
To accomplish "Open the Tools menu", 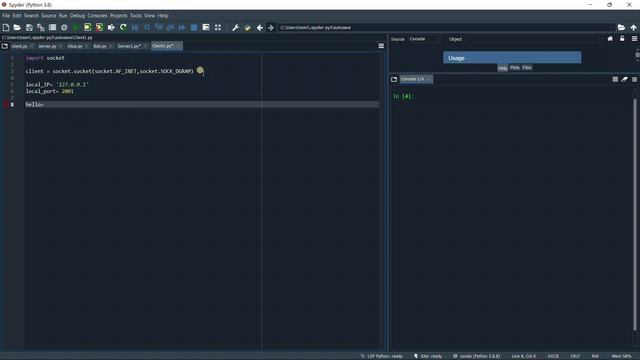I will pyautogui.click(x=136, y=16).
